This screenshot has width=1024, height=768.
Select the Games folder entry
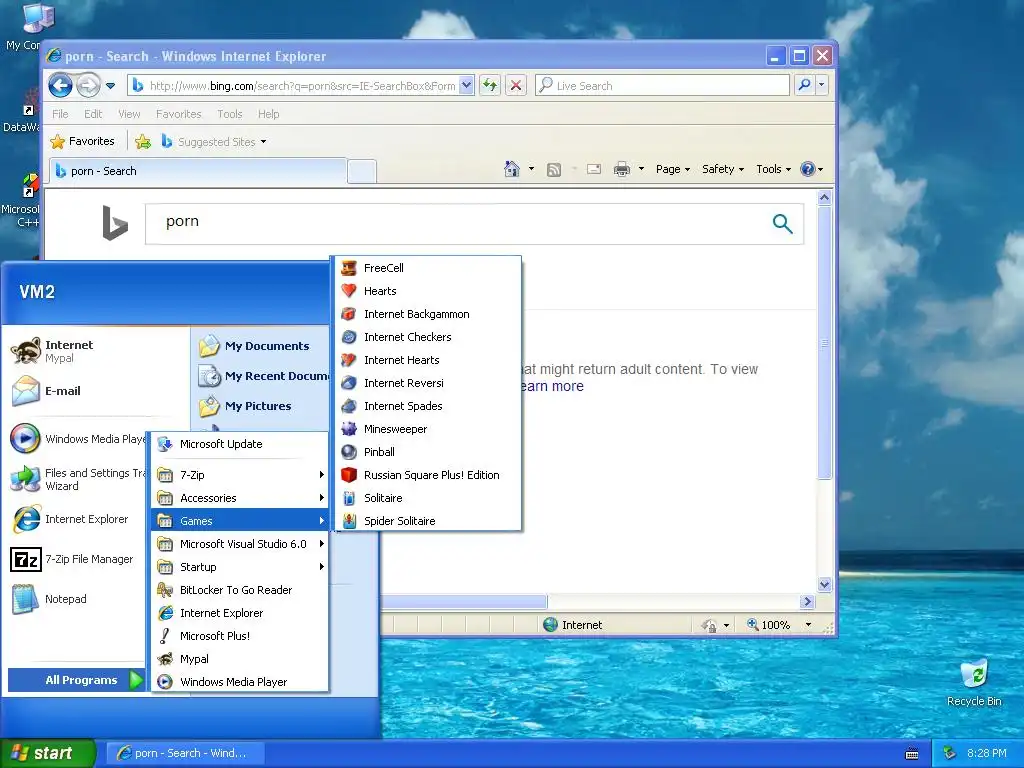pos(240,520)
